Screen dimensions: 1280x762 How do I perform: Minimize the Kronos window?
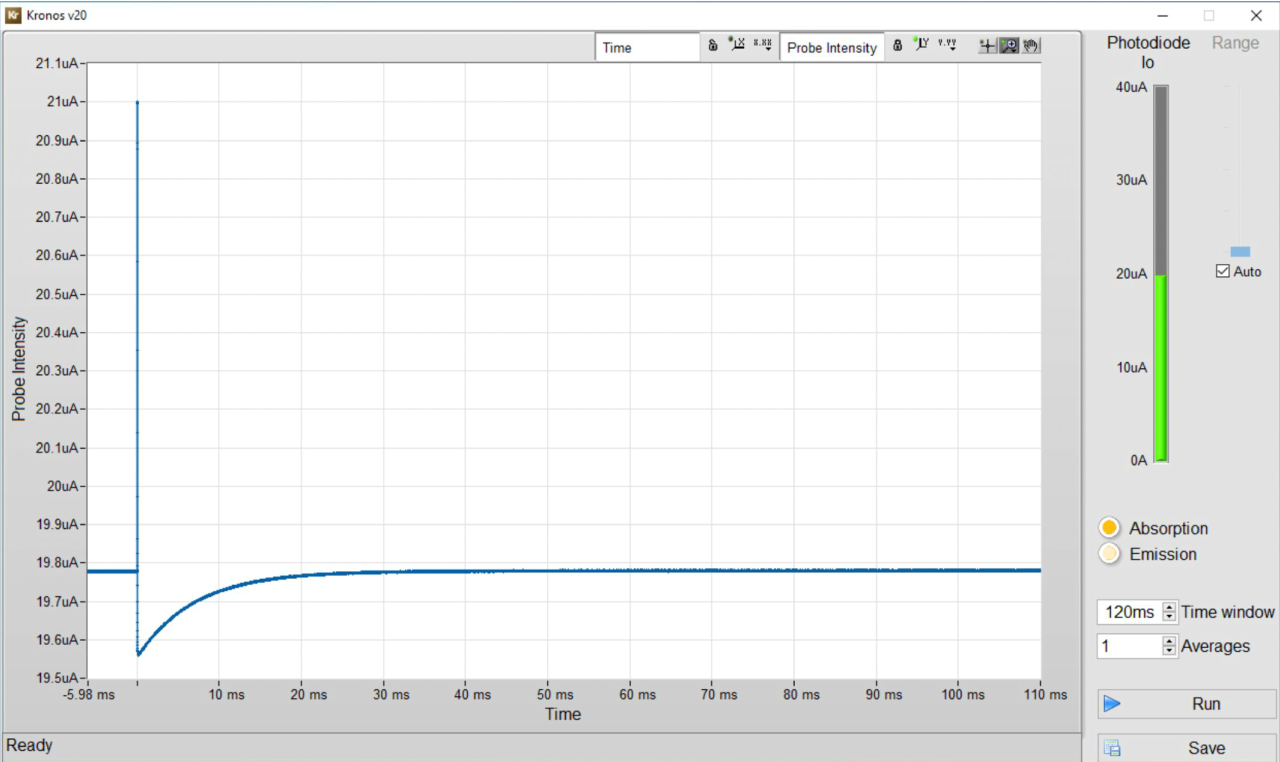click(1162, 15)
